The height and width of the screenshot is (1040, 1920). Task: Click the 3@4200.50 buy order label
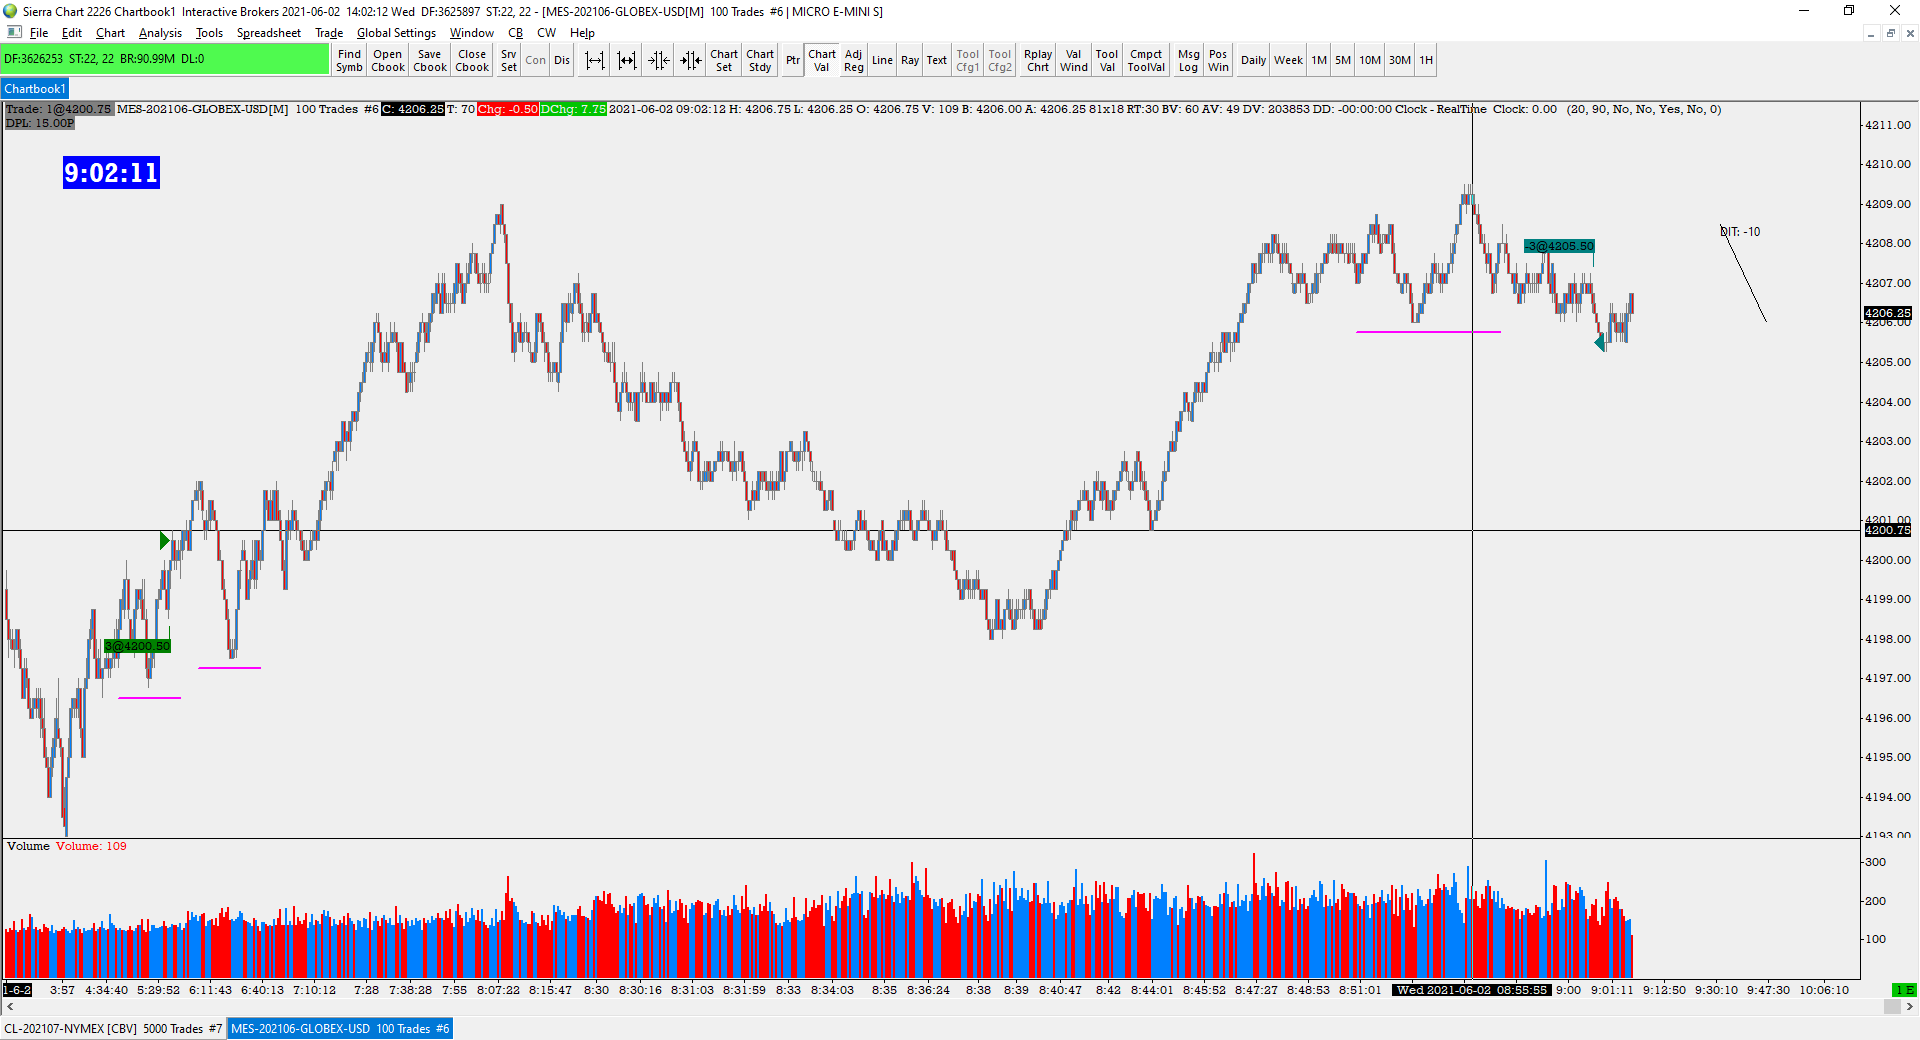pyautogui.click(x=137, y=647)
